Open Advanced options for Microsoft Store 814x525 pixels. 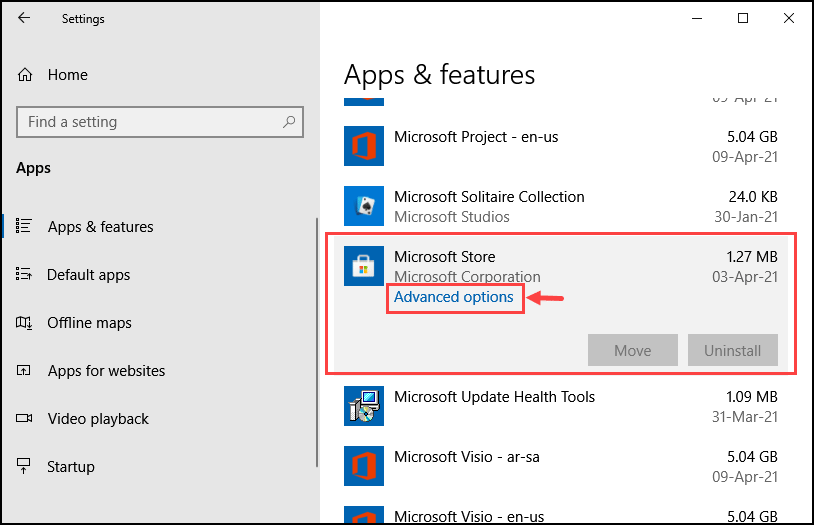(454, 297)
